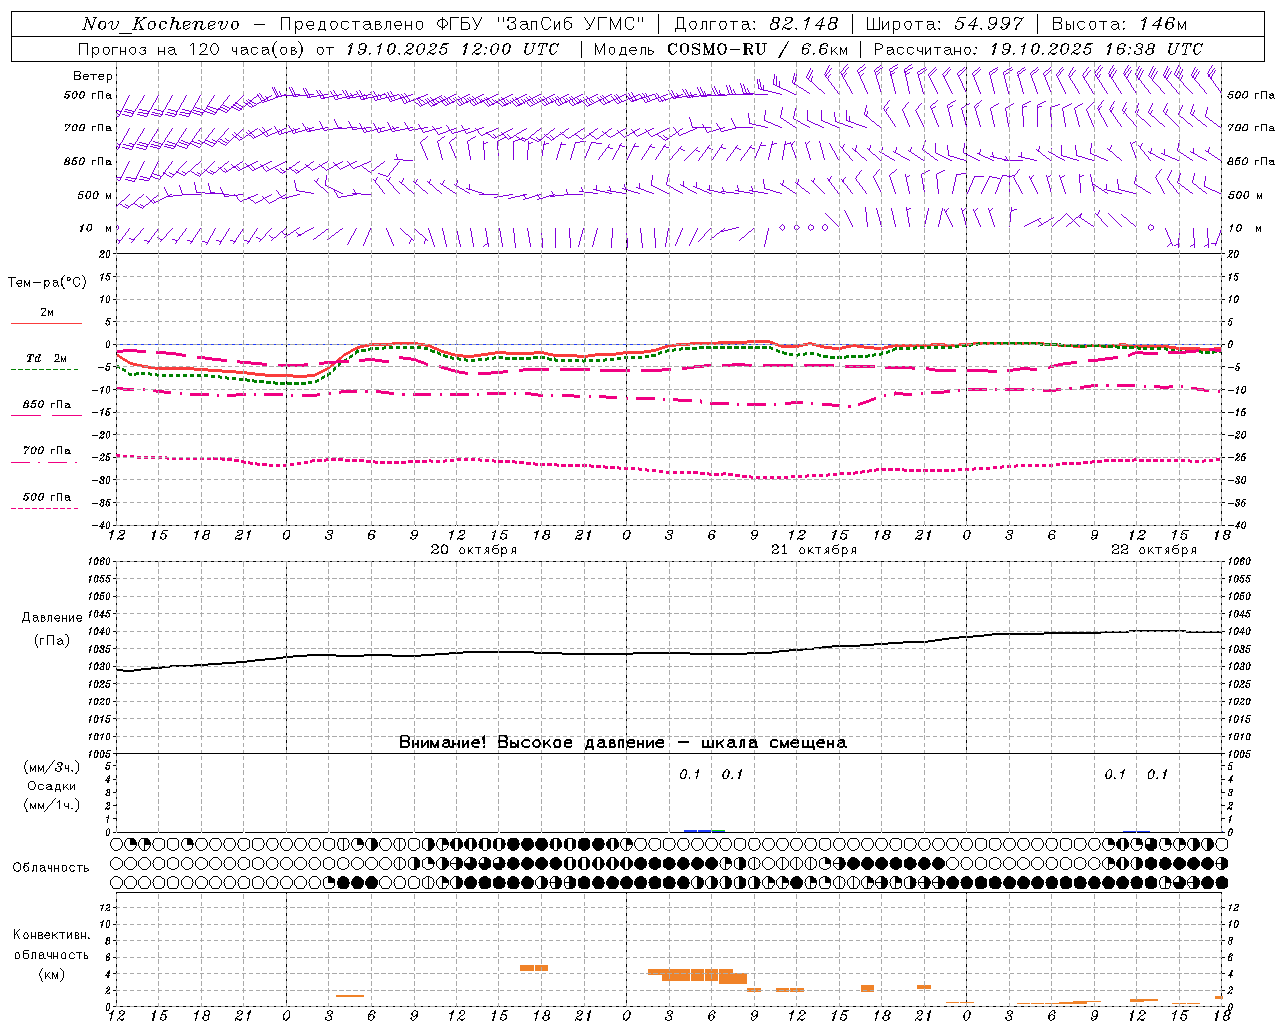Click the forecast start 19.10.2025 12:00 UTC
Screen dimensions: 1280x1024
(452, 49)
